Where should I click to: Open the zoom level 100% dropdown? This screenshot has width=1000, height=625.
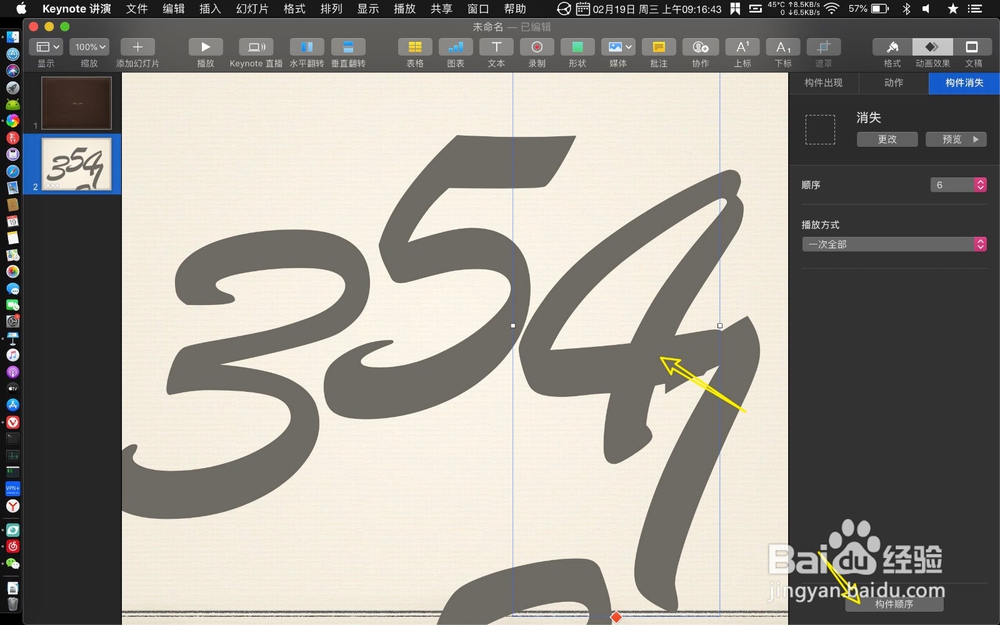[89, 46]
